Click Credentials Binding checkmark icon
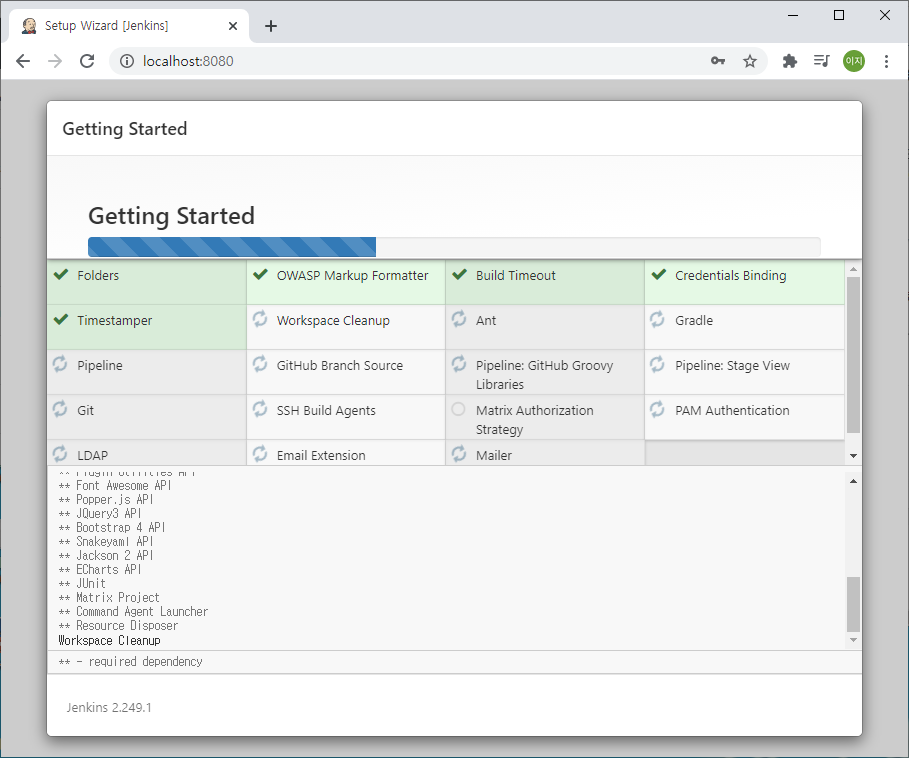Viewport: 909px width, 758px height. tap(659, 274)
